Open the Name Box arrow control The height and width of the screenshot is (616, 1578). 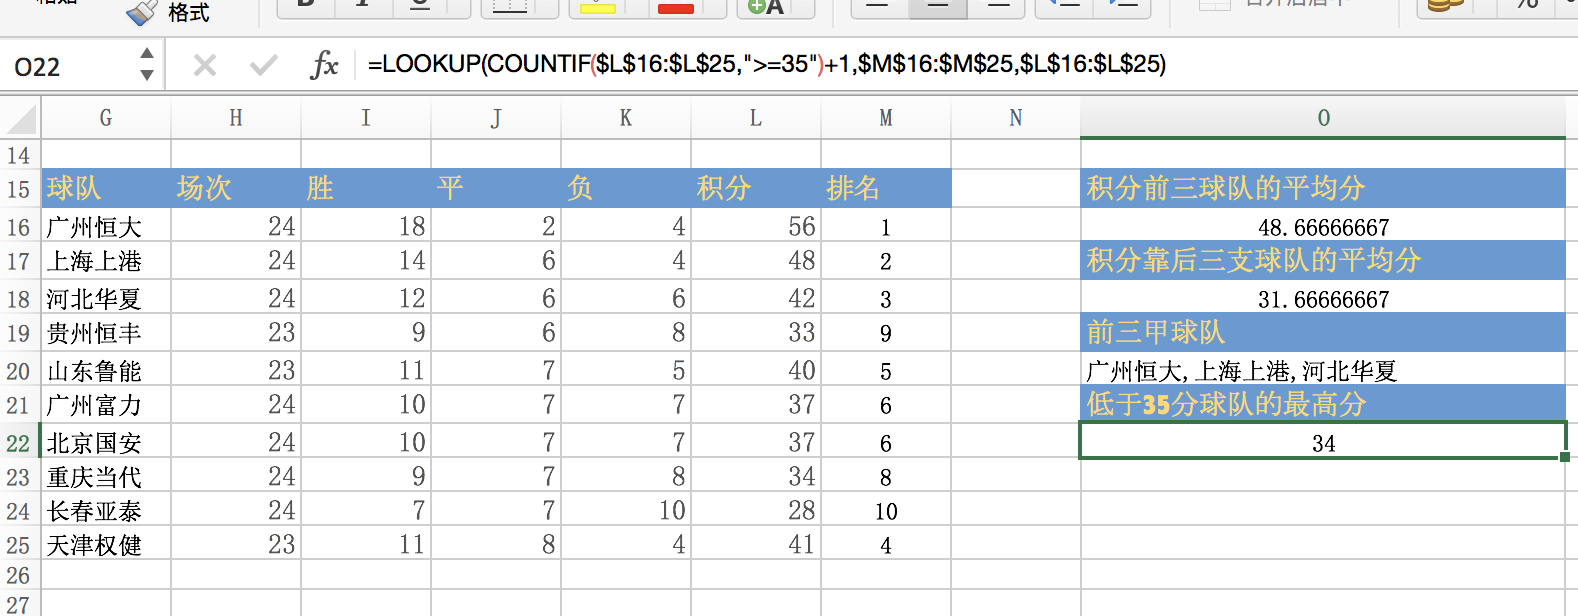pyautogui.click(x=147, y=65)
